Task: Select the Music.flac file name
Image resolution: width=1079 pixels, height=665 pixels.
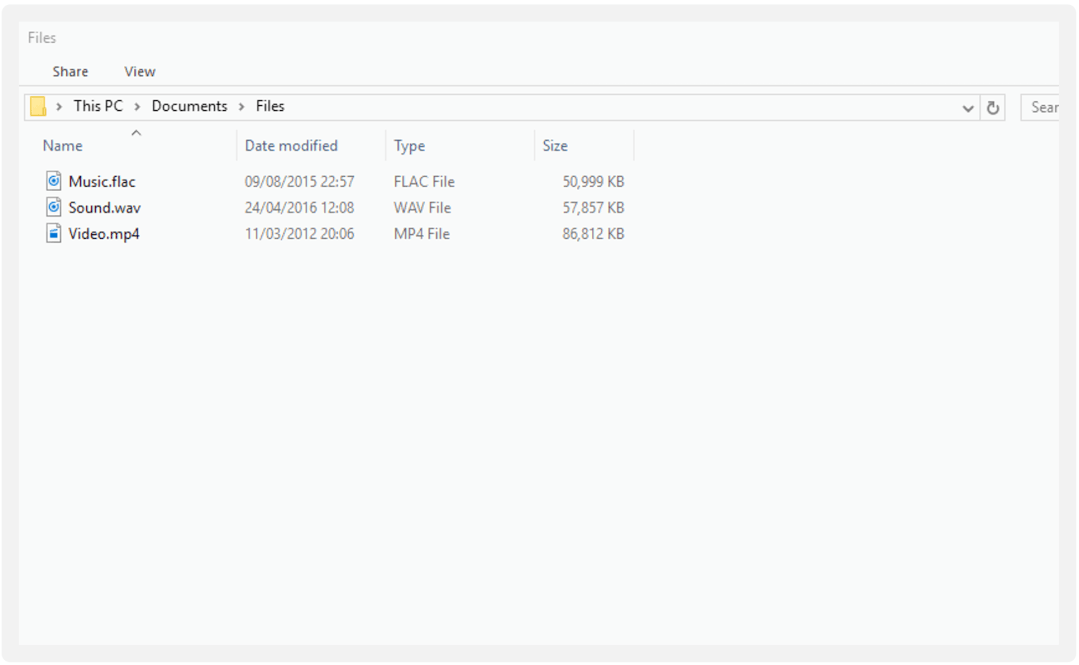Action: (x=102, y=181)
